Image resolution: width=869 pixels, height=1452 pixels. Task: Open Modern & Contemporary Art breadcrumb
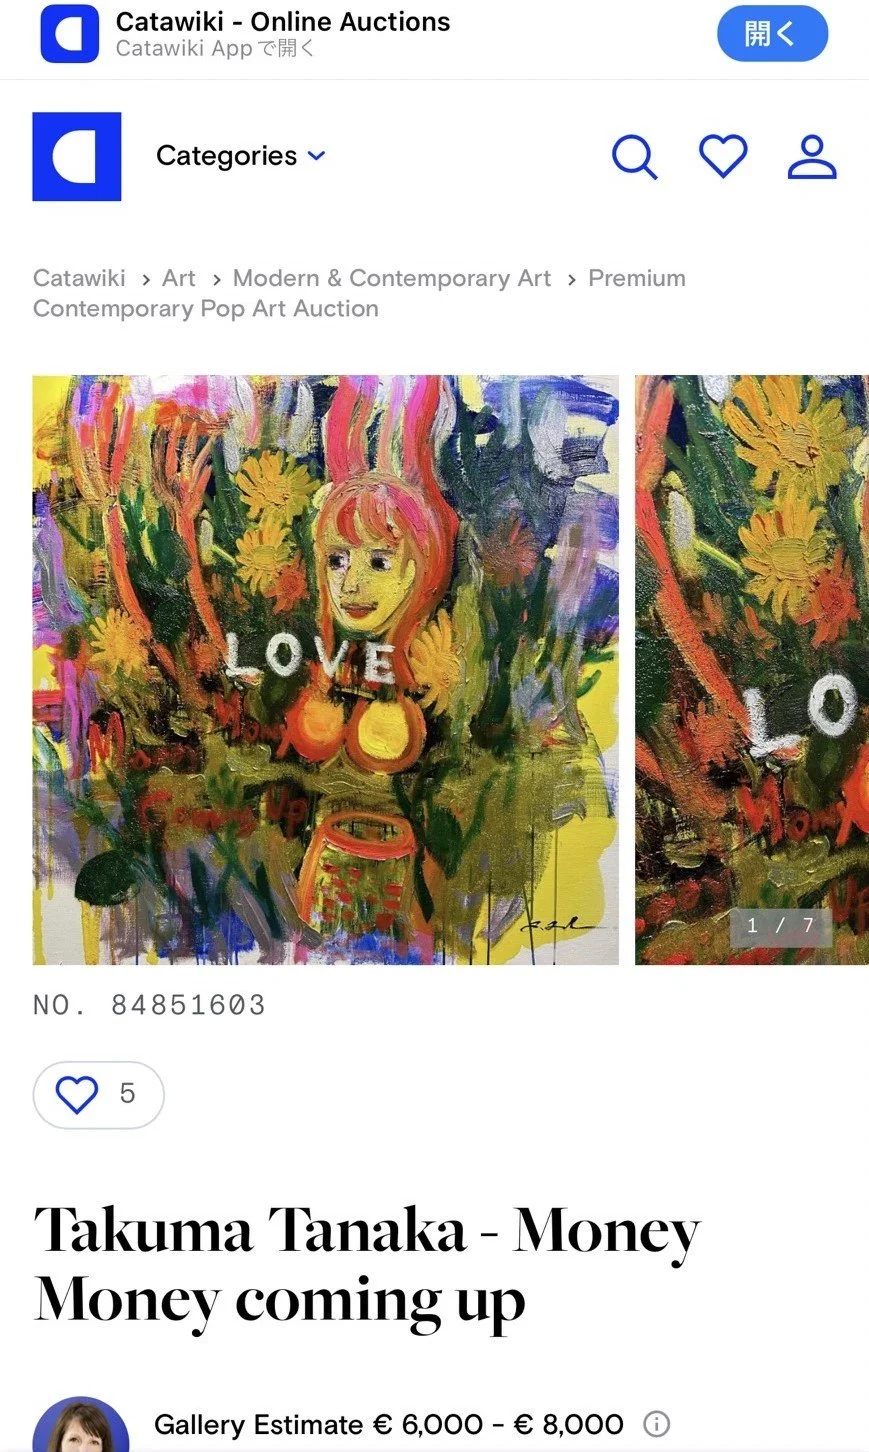tap(392, 278)
